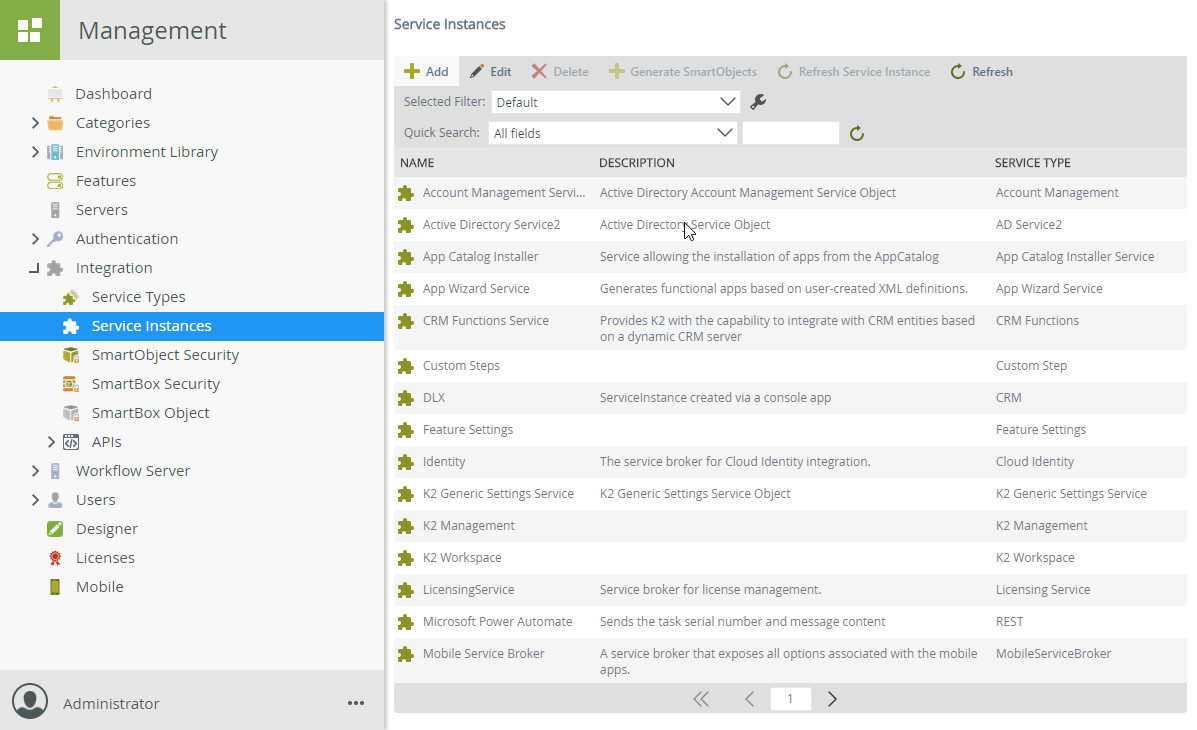The width and height of the screenshot is (1197, 730).
Task: Click the Administrator avatar icon
Action: click(30, 701)
